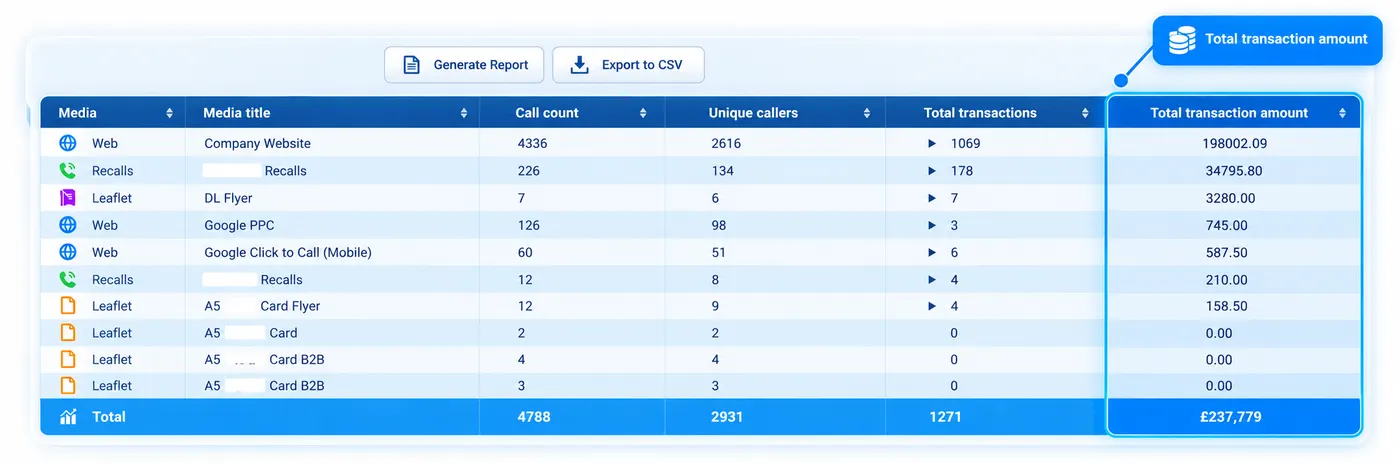Viewport: 1400px width, 466px height.
Task: Click leaflet icon in Card B2B row with 3 calls
Action: [x=68, y=385]
